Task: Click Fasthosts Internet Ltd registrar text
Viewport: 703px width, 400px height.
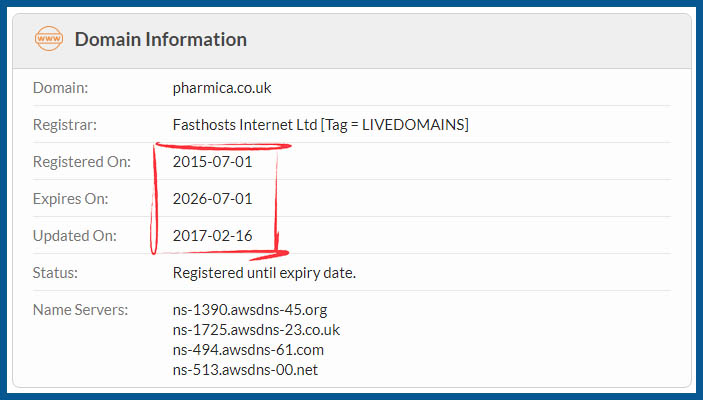Action: pyautogui.click(x=245, y=125)
